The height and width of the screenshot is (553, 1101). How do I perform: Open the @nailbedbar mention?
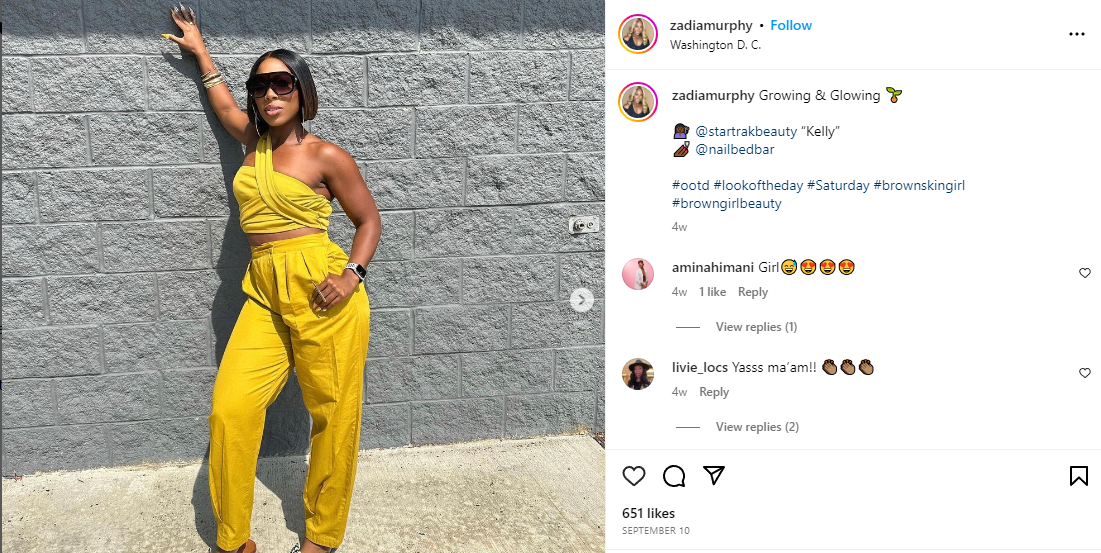pyautogui.click(x=734, y=149)
